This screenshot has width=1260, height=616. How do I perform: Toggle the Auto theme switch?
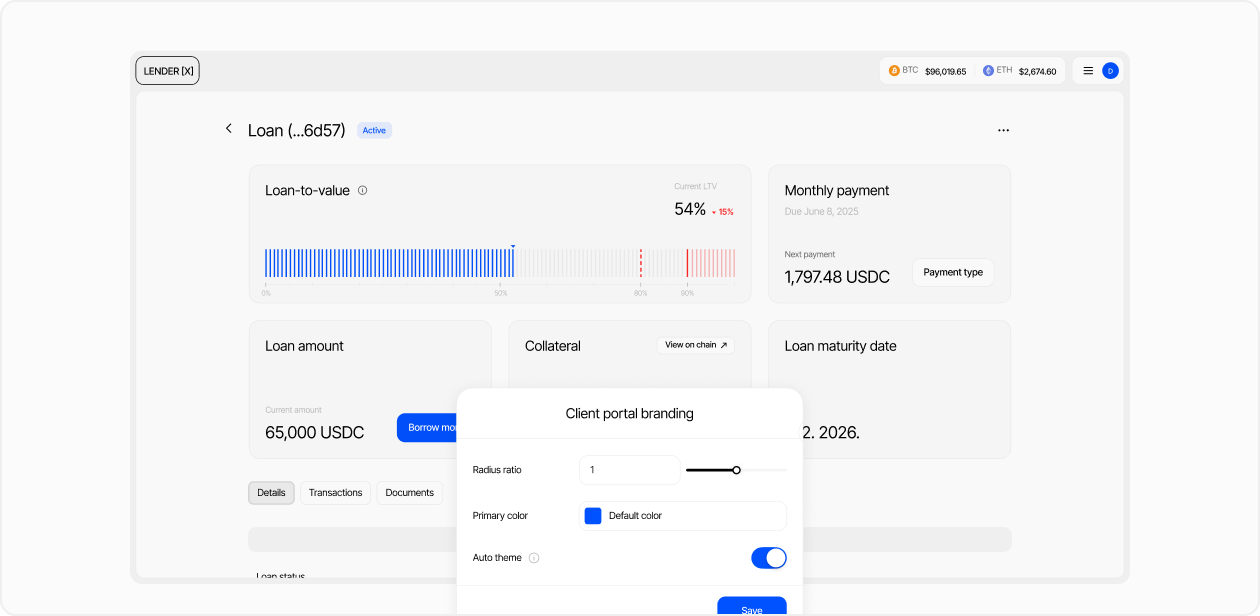(x=769, y=558)
